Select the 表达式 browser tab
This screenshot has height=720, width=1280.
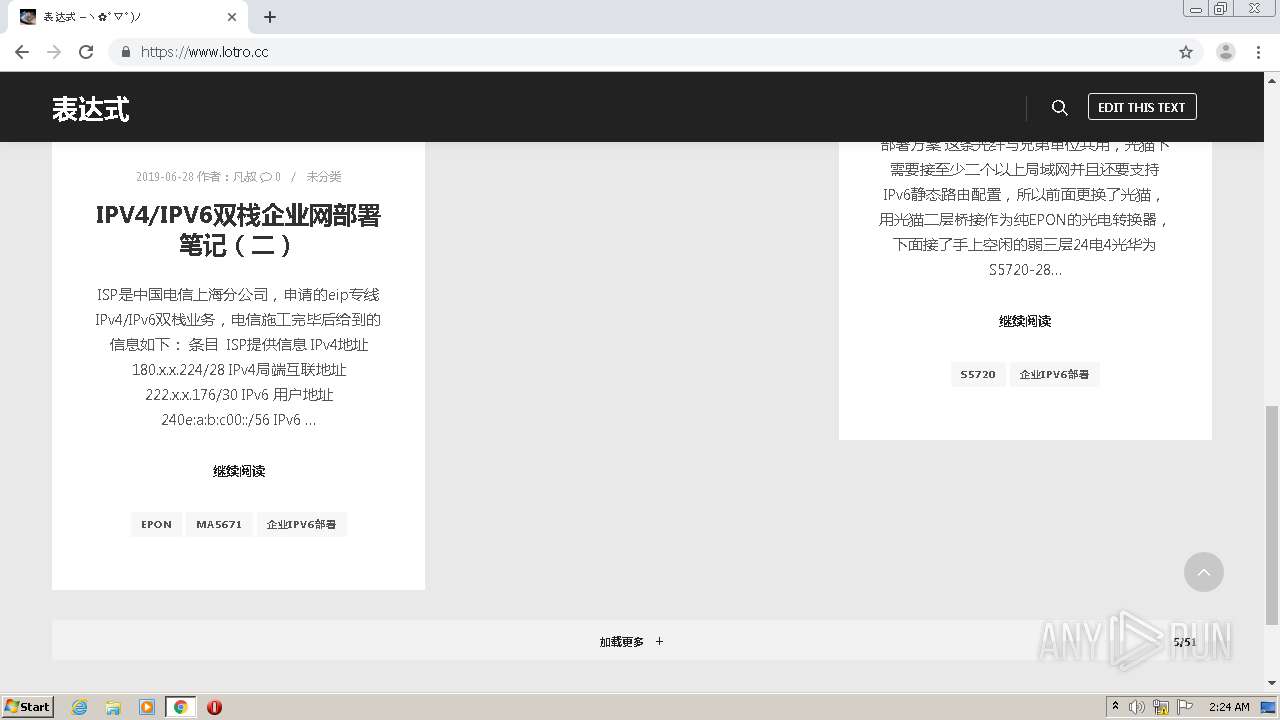(128, 17)
